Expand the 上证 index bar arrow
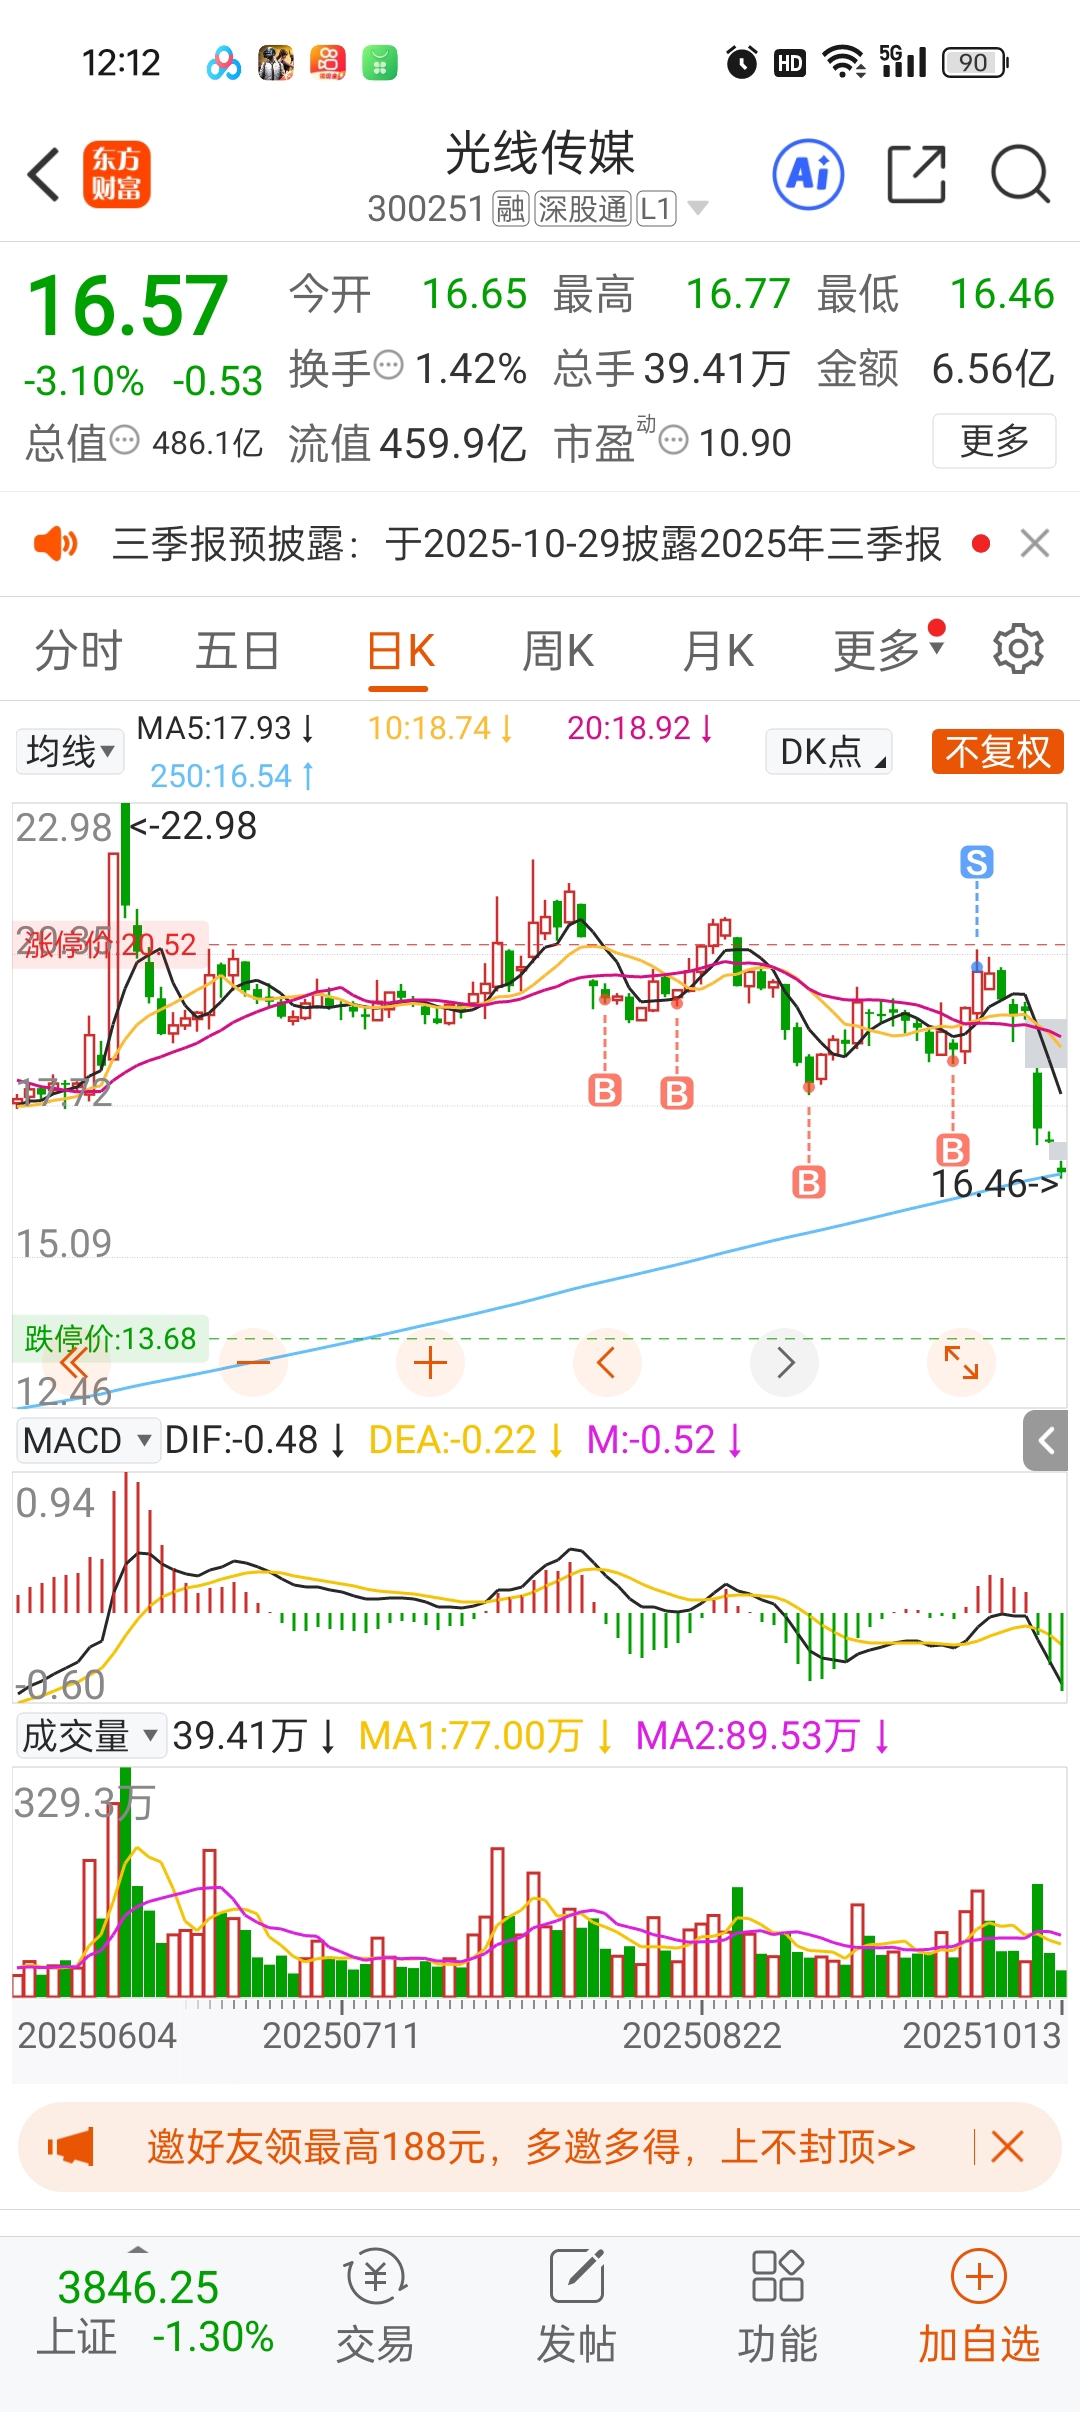 coord(138,2248)
